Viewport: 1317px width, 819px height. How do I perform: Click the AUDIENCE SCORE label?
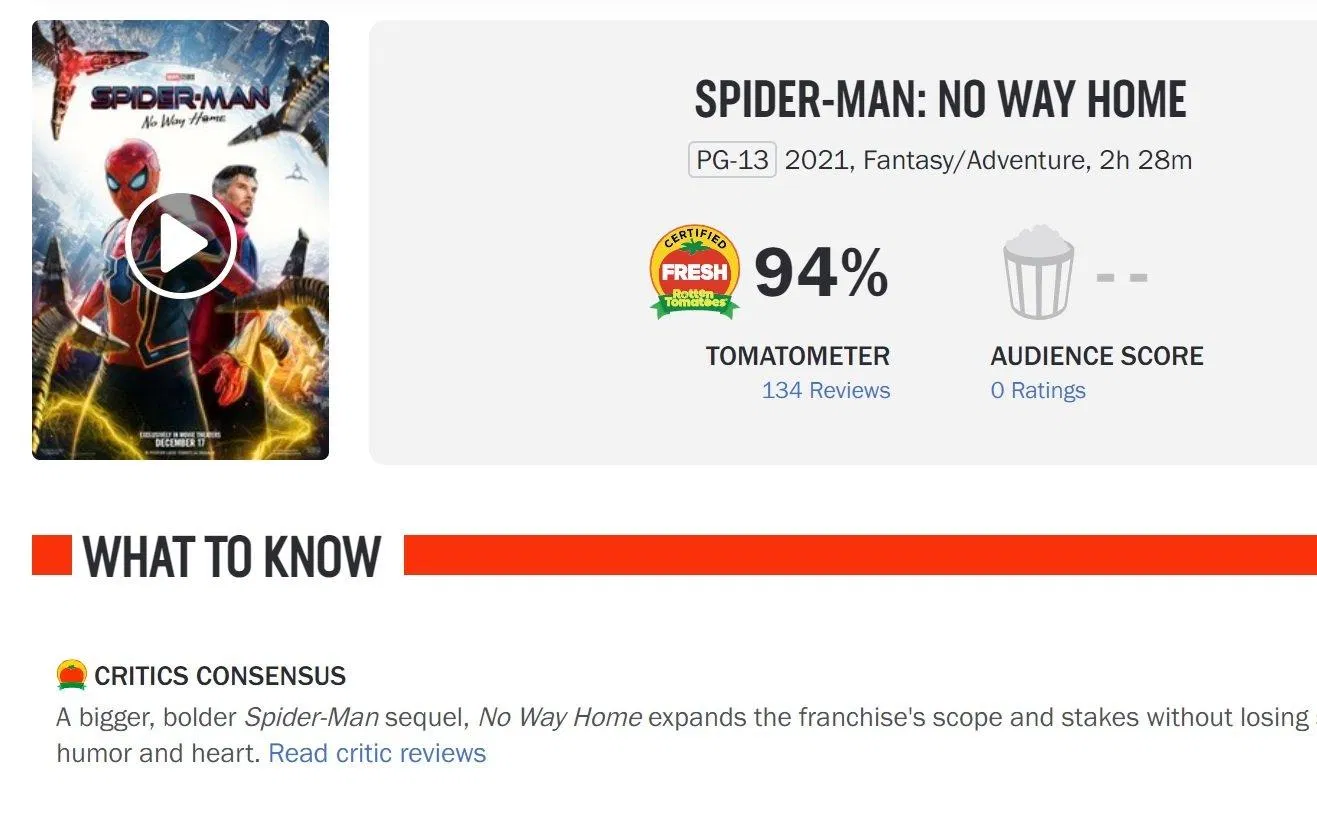tap(1097, 356)
